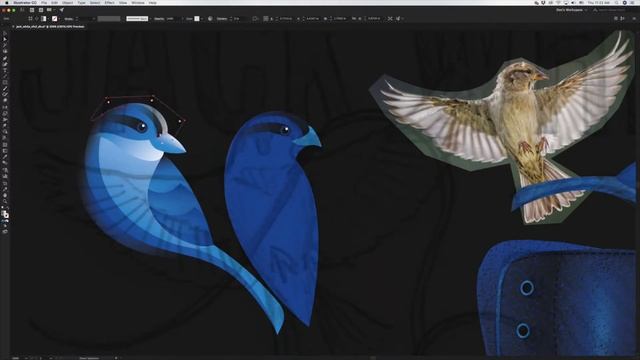
Task: Toggle constrain width and height proportions link
Action: [x=353, y=19]
